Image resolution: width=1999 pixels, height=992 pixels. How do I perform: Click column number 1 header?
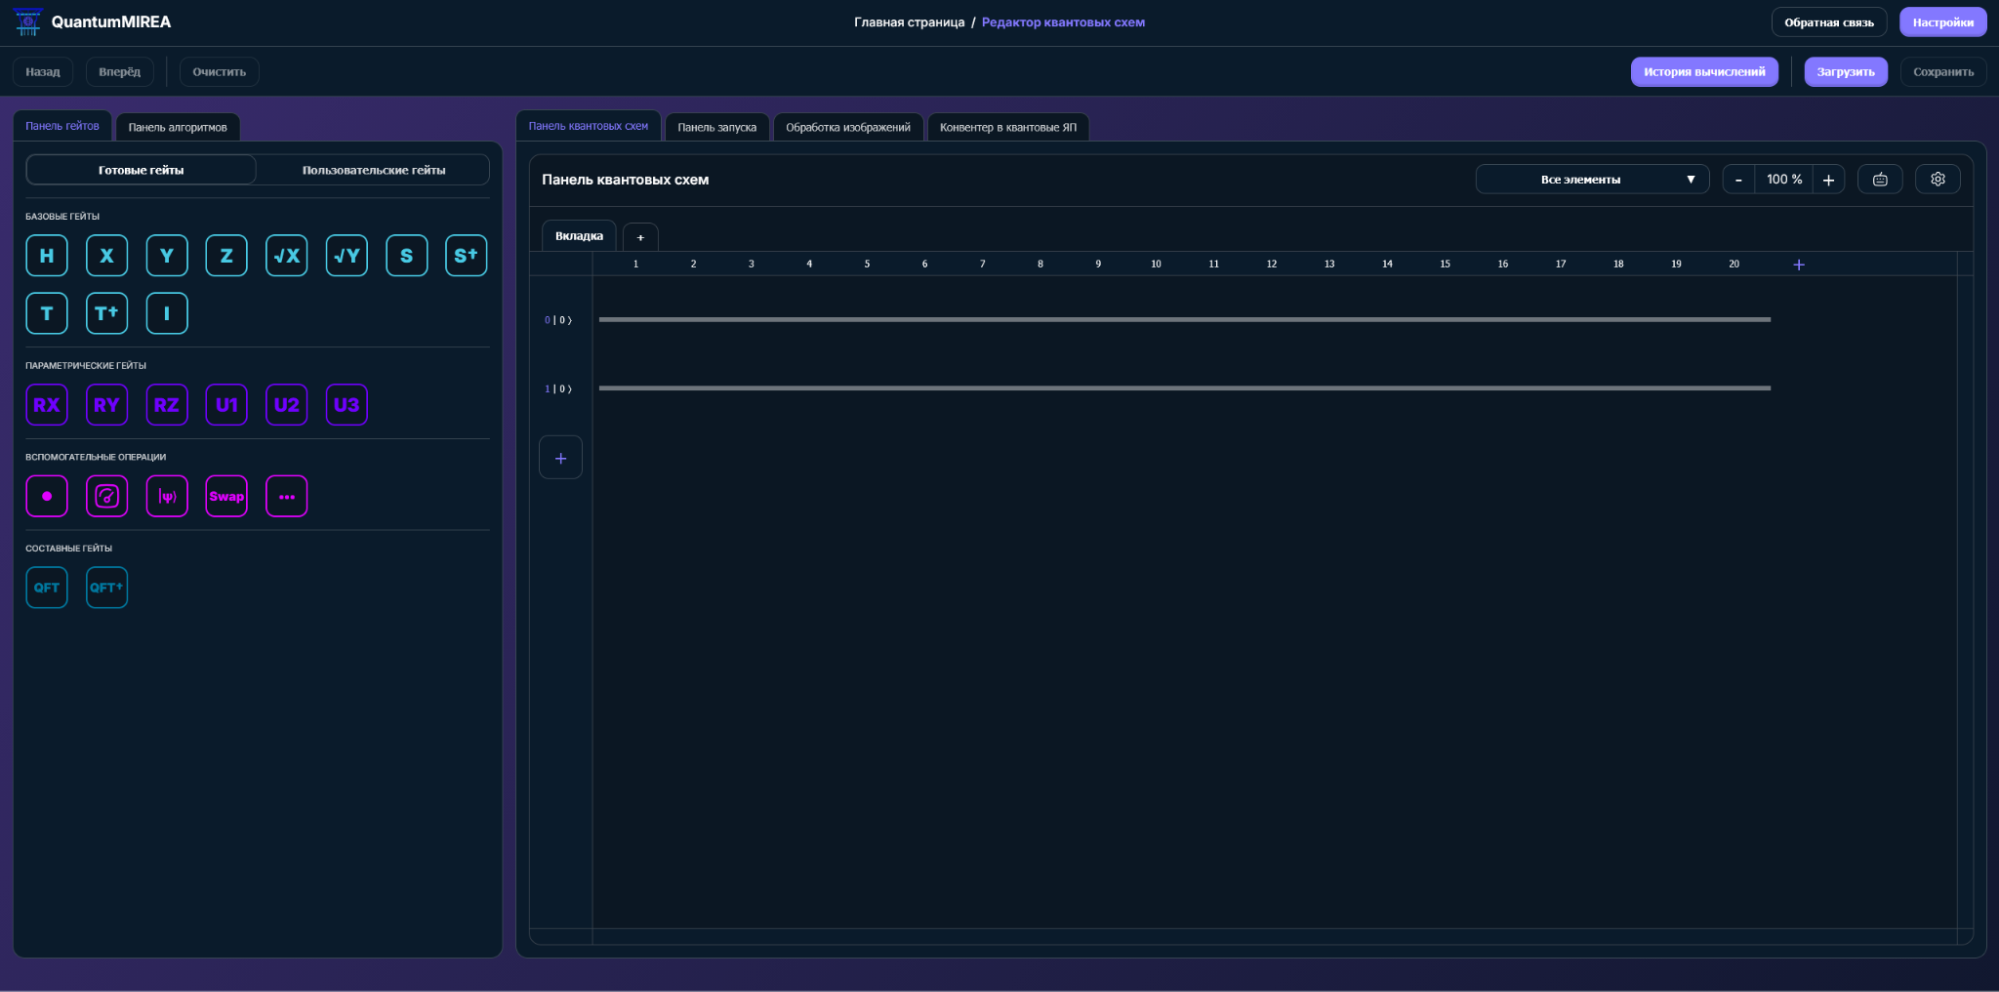[636, 264]
